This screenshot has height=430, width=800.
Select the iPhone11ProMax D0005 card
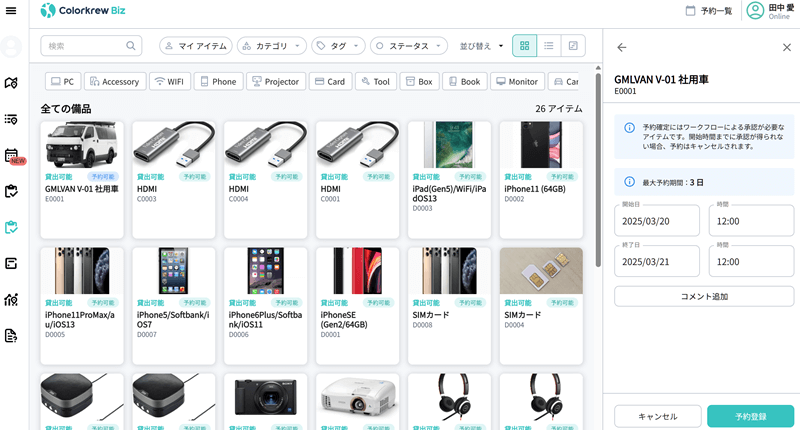coord(82,306)
